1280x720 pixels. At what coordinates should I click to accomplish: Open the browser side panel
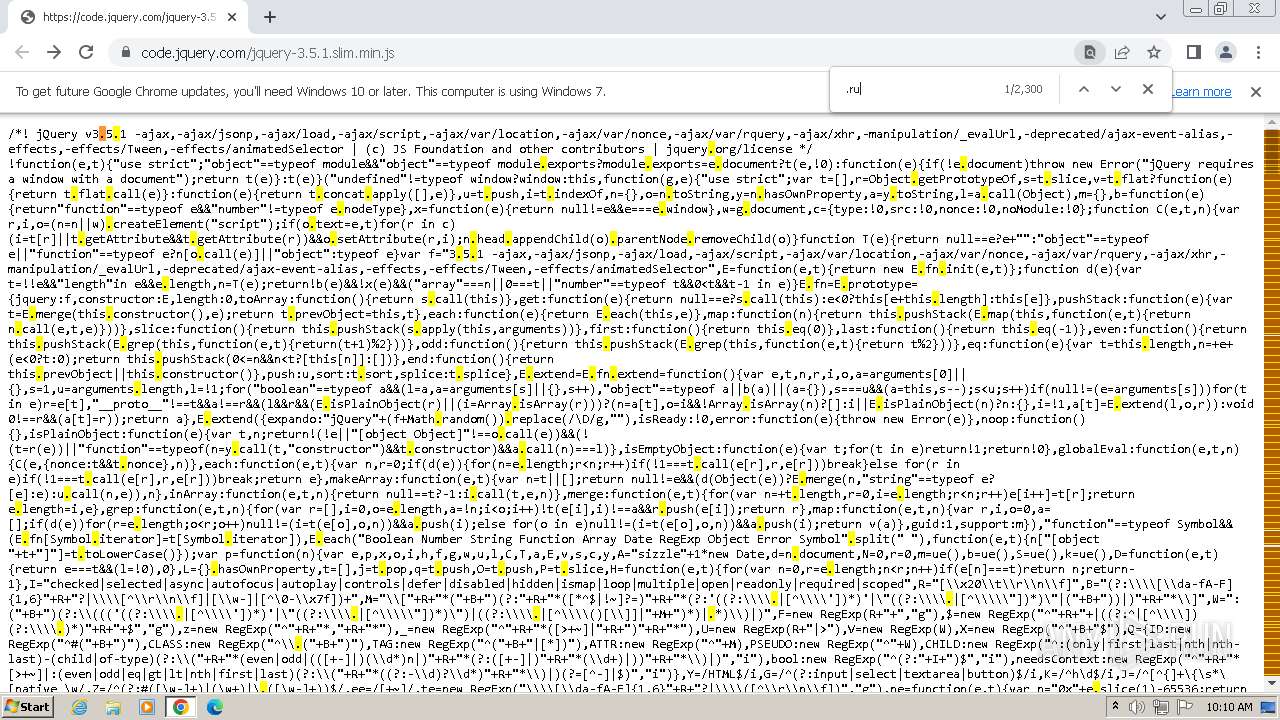1194,52
